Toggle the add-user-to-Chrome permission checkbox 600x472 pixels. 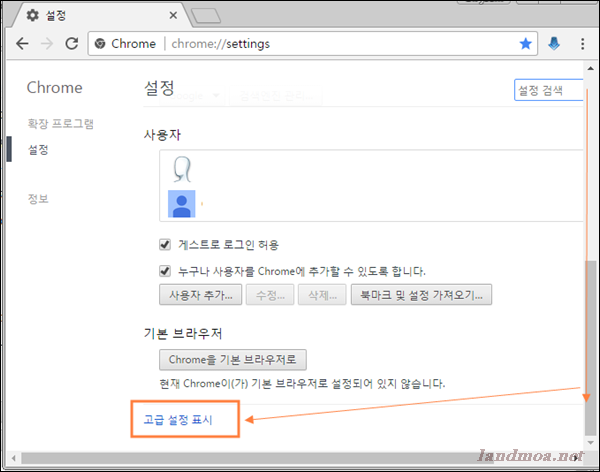[x=165, y=271]
